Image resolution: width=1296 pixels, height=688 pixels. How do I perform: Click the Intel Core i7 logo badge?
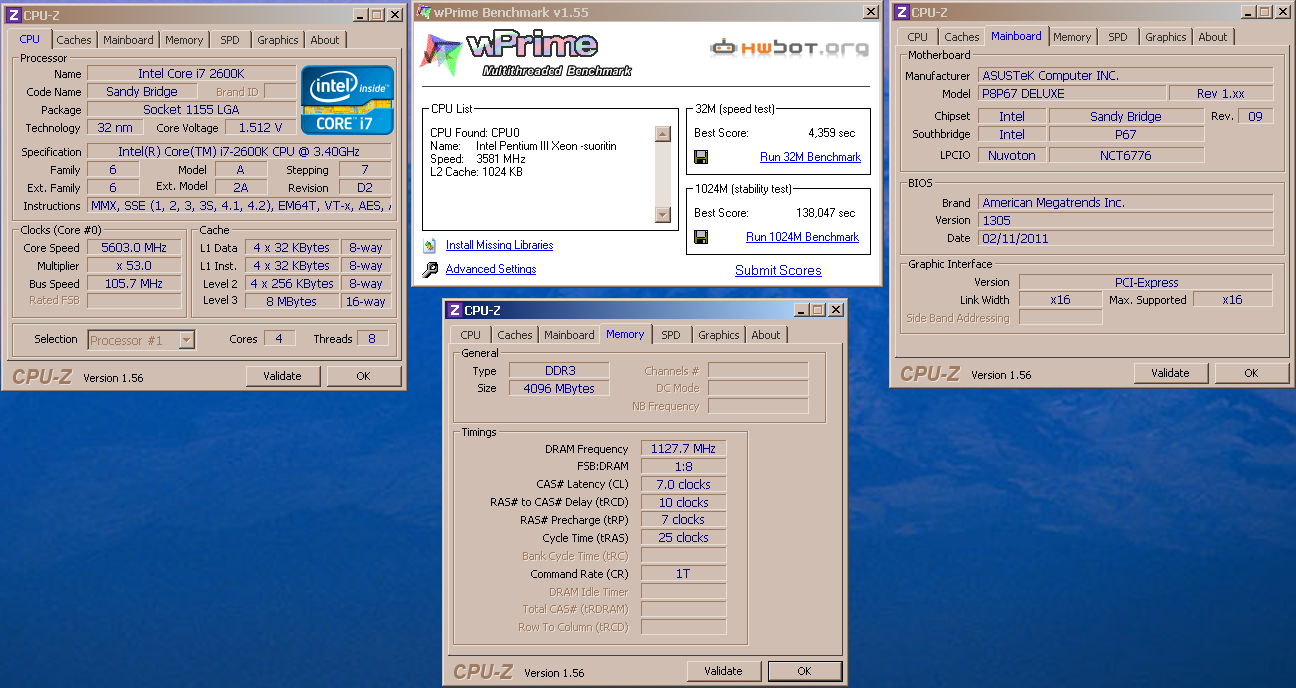click(x=347, y=100)
